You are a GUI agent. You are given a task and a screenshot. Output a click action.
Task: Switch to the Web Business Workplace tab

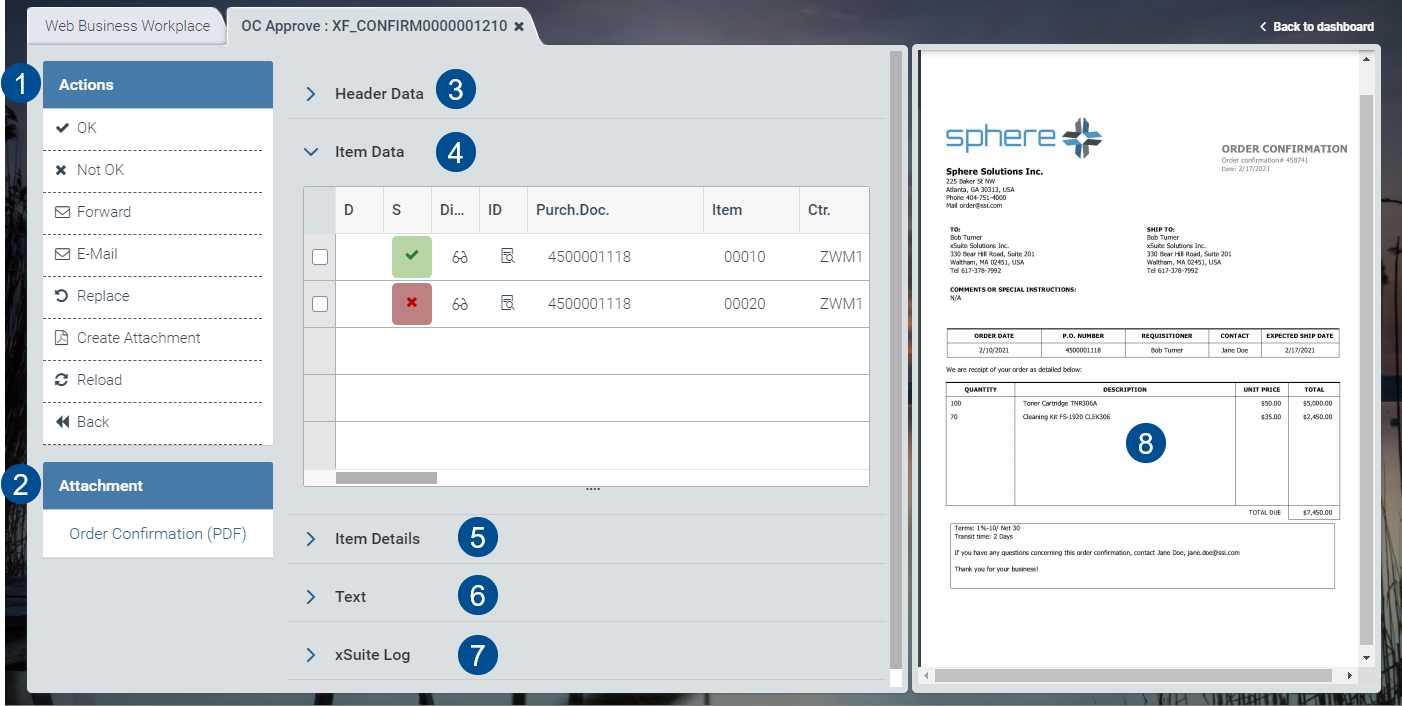(126, 26)
